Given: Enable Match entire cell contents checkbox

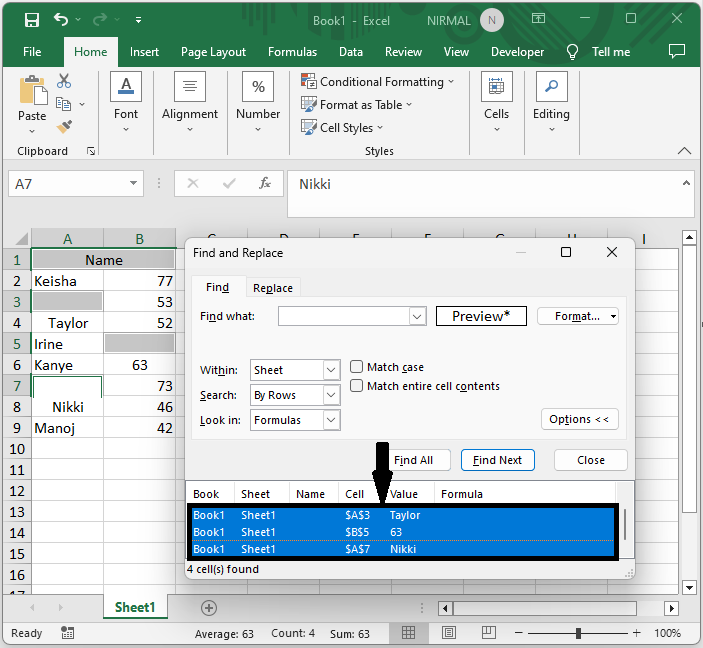Looking at the screenshot, I should (x=357, y=386).
